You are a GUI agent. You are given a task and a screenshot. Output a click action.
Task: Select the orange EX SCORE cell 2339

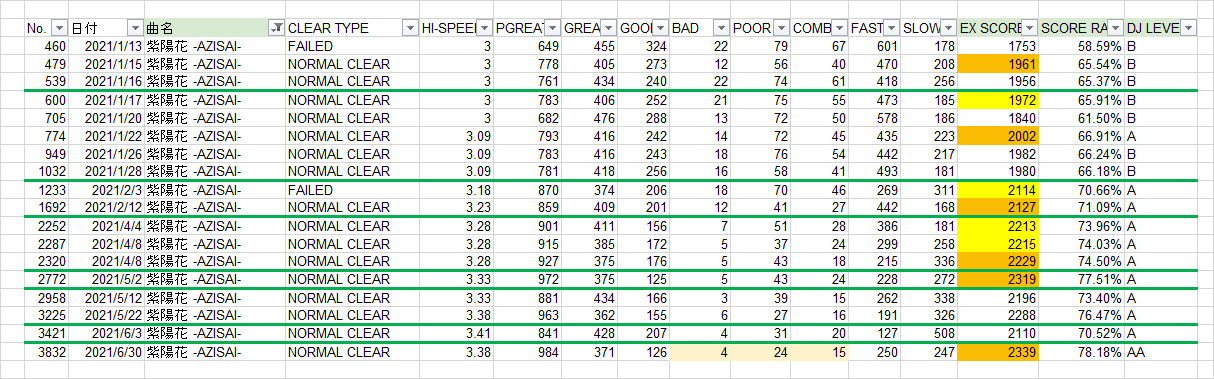[999, 352]
